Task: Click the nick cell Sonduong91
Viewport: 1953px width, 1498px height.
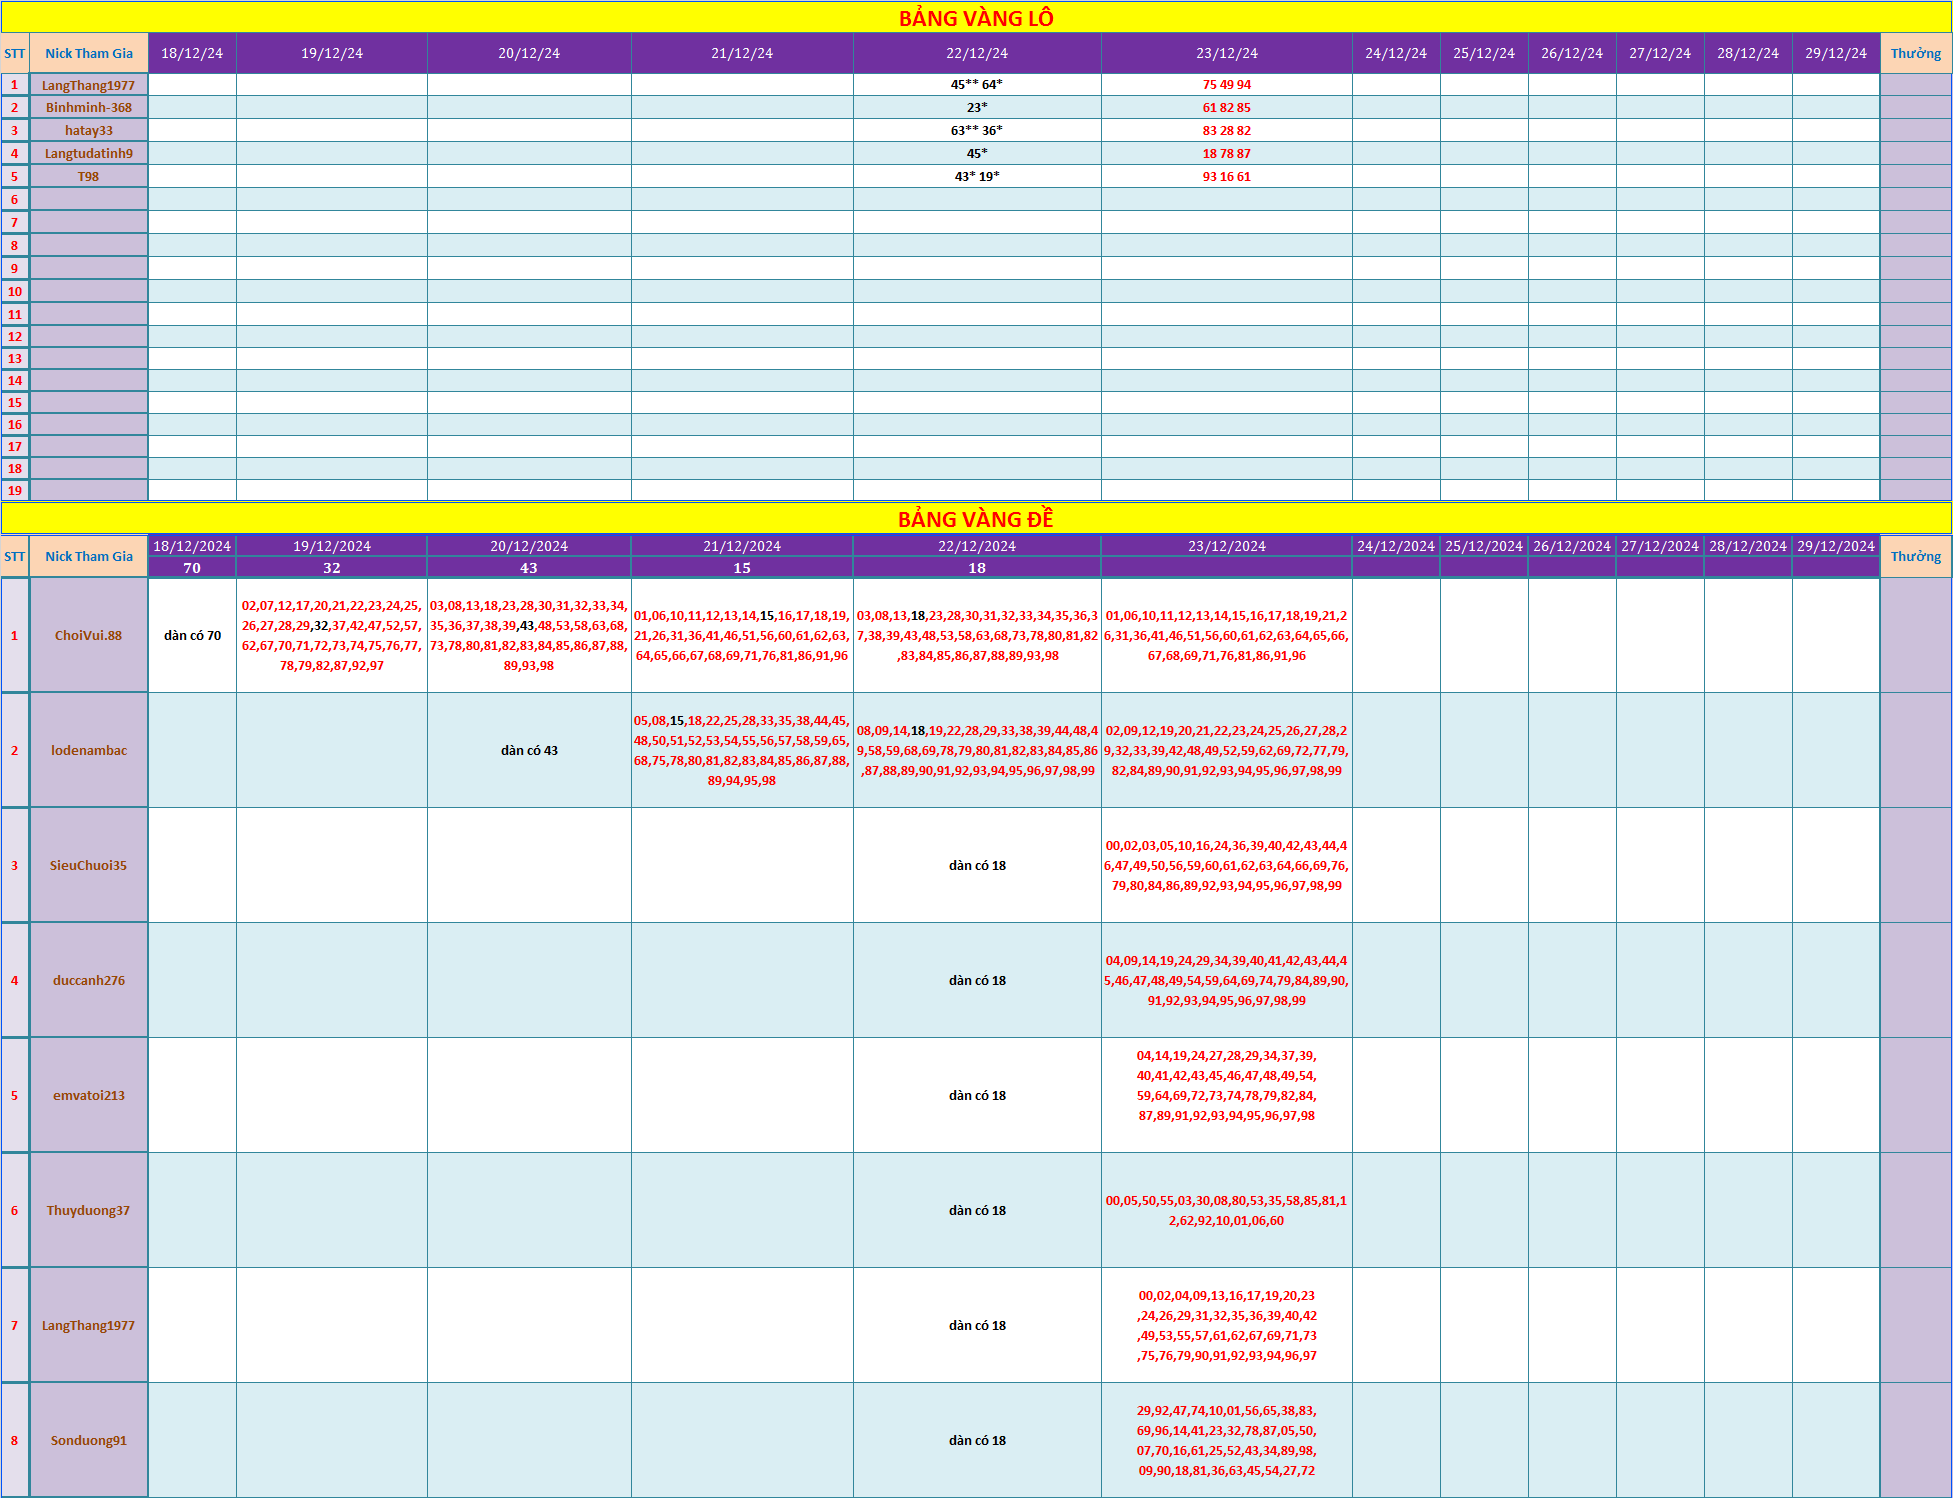Action: (89, 1441)
